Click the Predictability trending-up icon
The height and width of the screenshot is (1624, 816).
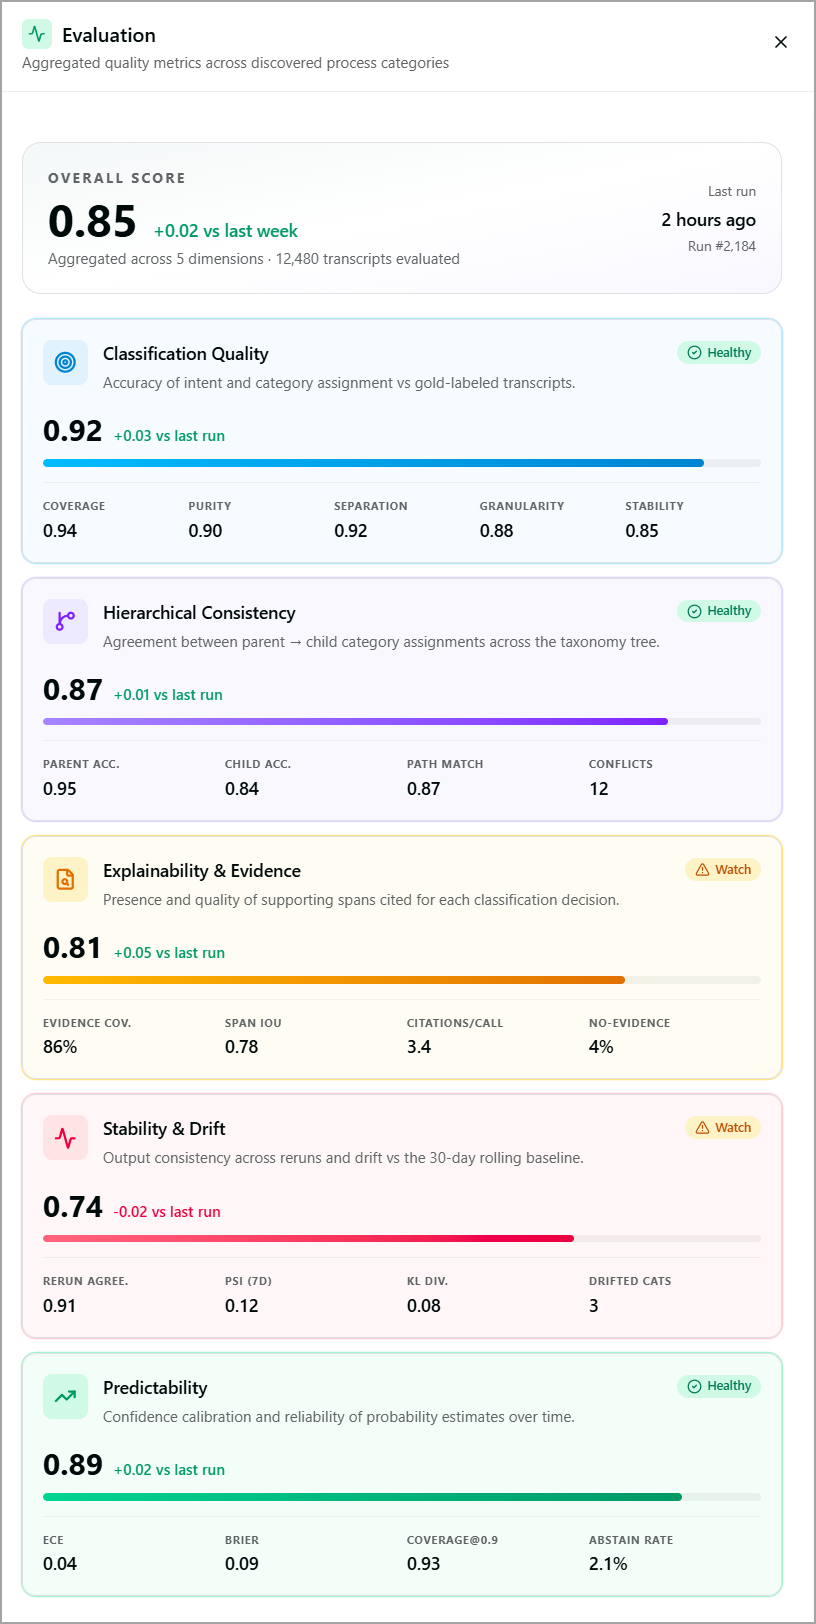coord(65,1396)
